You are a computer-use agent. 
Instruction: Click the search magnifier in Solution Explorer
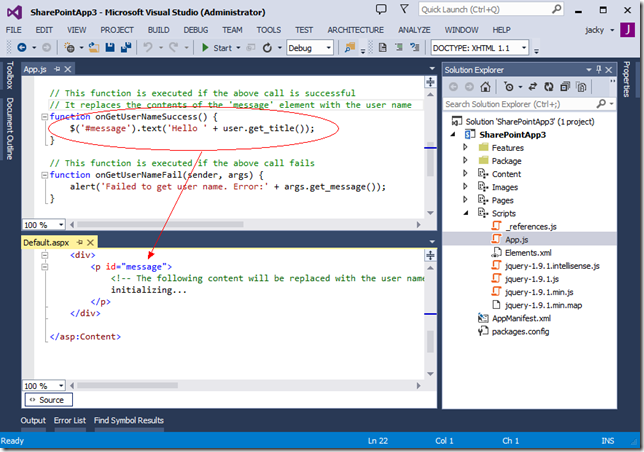coord(601,104)
